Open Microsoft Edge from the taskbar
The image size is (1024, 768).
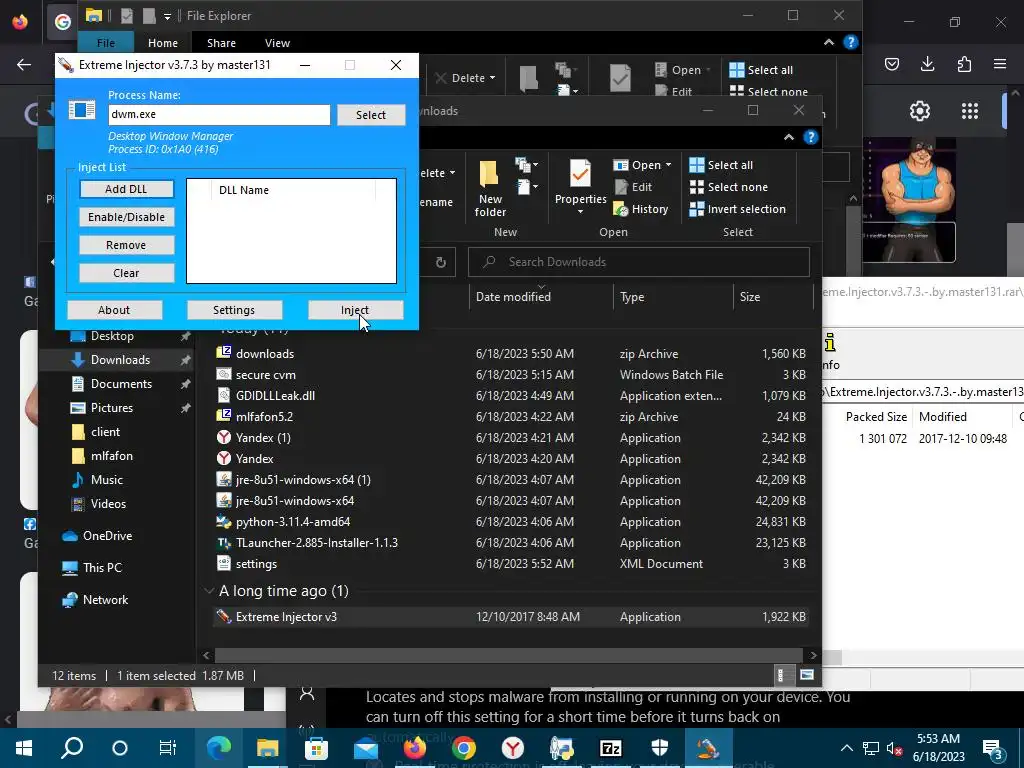(219, 748)
